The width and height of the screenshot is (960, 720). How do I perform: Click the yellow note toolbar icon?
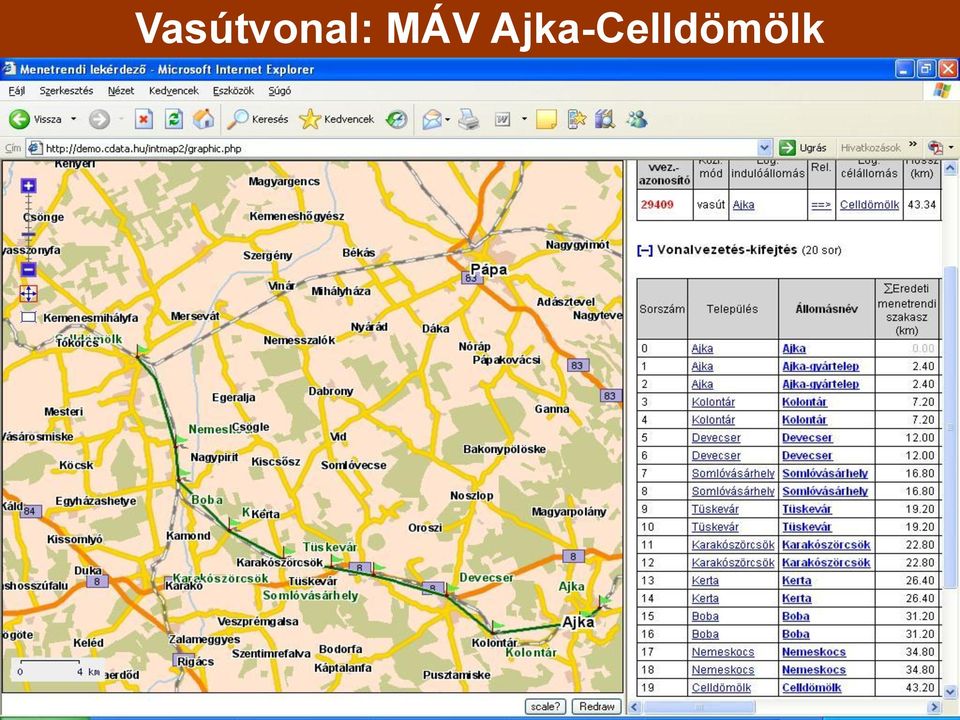click(546, 119)
